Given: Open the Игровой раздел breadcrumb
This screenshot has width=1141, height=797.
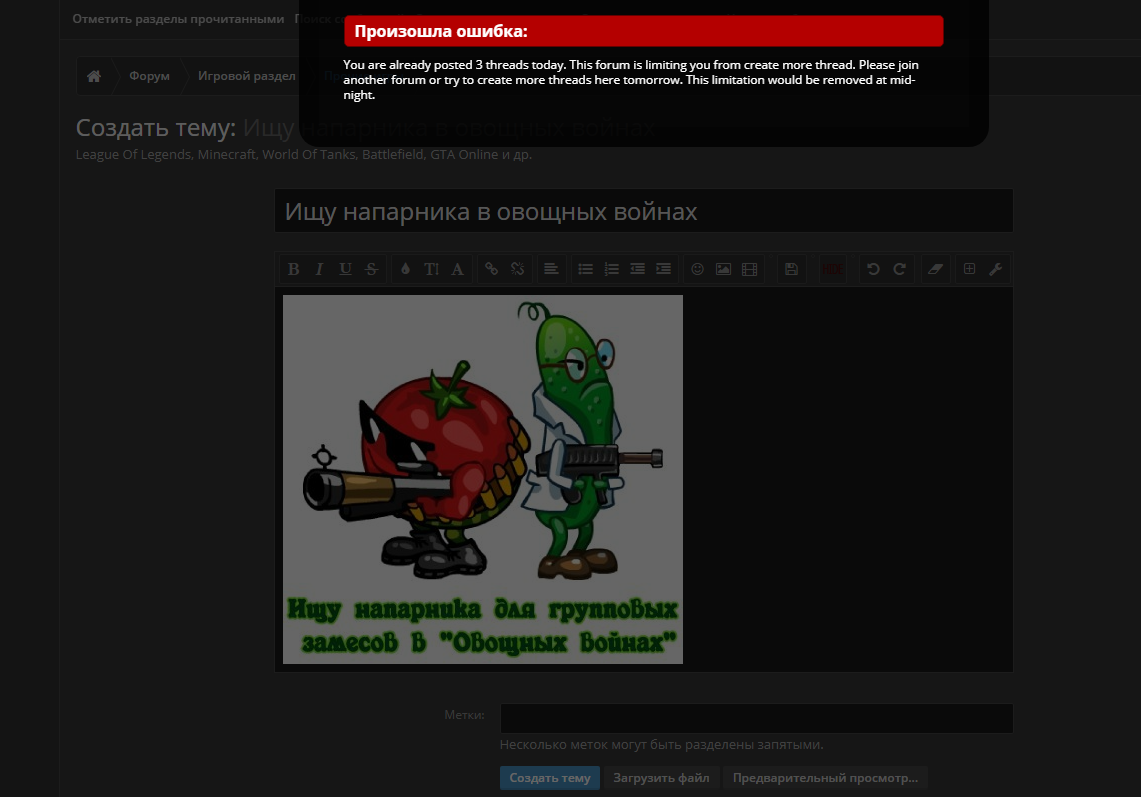Looking at the screenshot, I should pyautogui.click(x=247, y=76).
